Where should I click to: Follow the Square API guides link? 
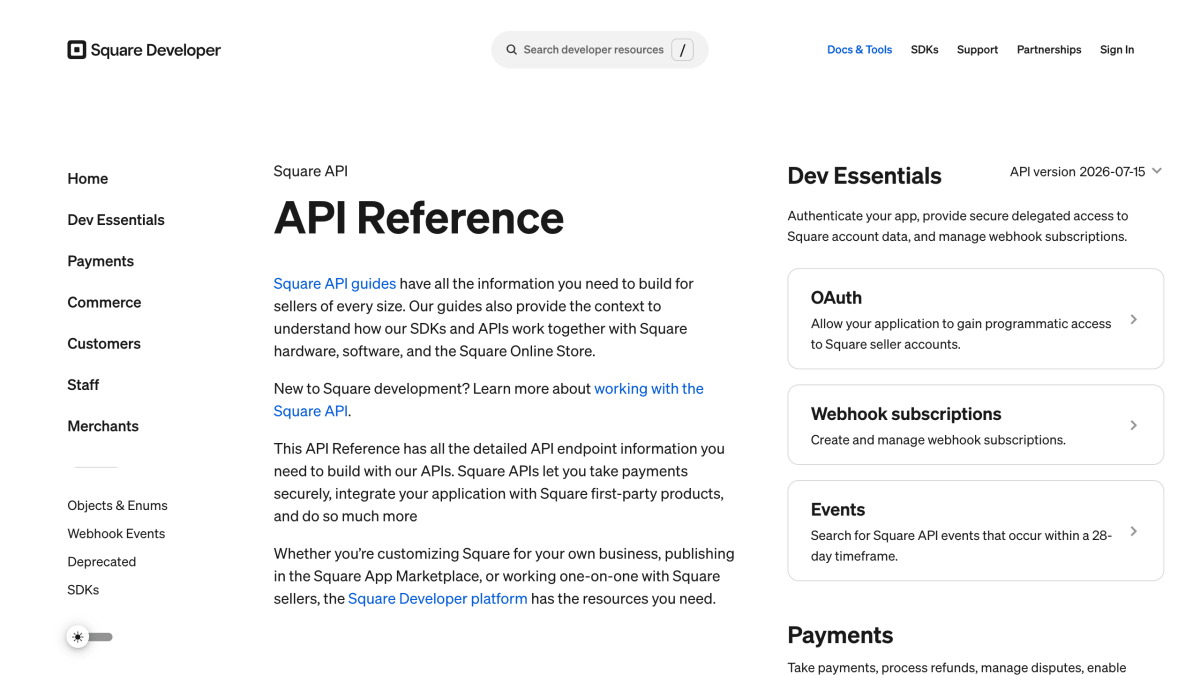[x=335, y=284]
